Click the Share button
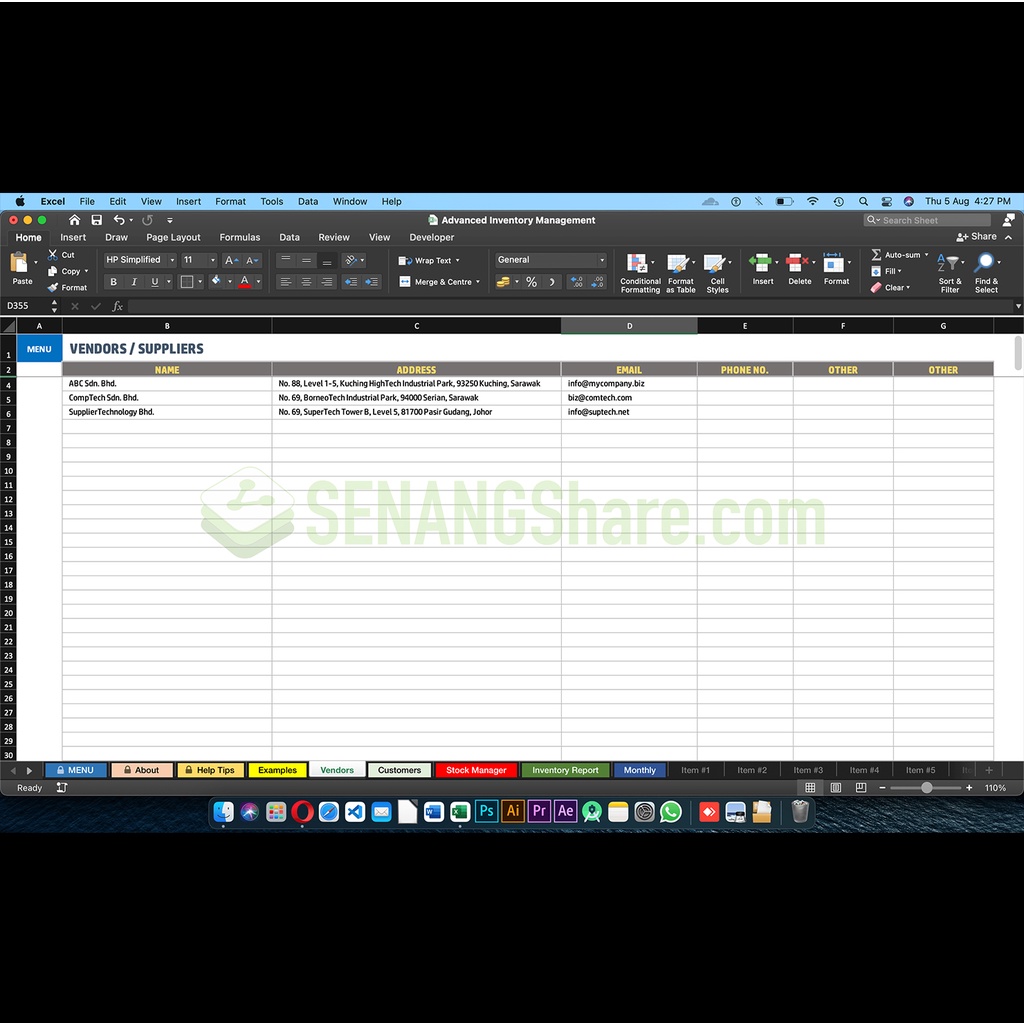Image resolution: width=1024 pixels, height=1024 pixels. (x=977, y=237)
